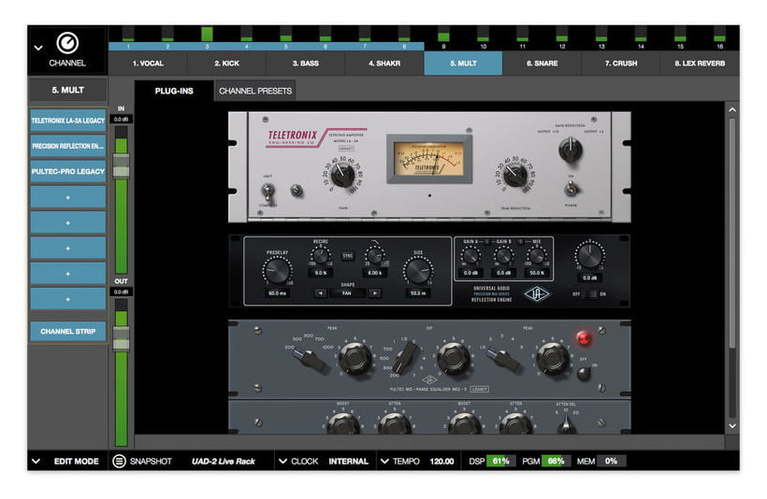Expand the chevron beside the Channel icon
This screenshot has width=767, height=499.
tap(38, 48)
